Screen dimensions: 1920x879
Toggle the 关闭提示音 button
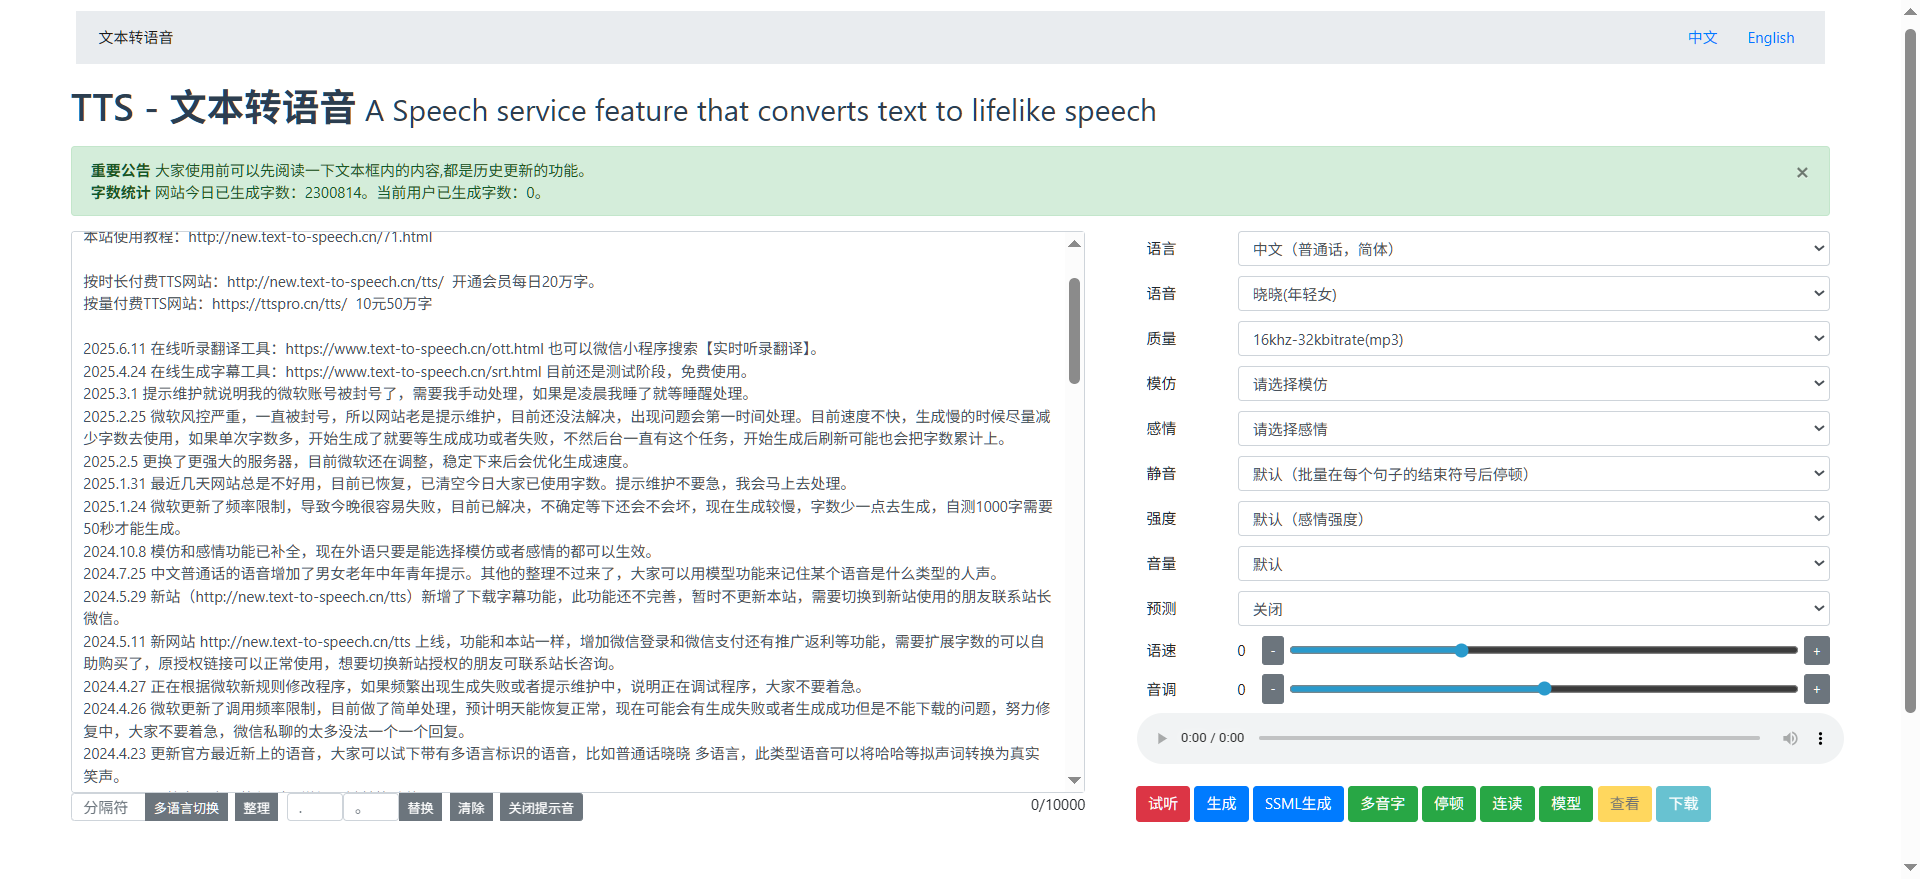point(540,808)
